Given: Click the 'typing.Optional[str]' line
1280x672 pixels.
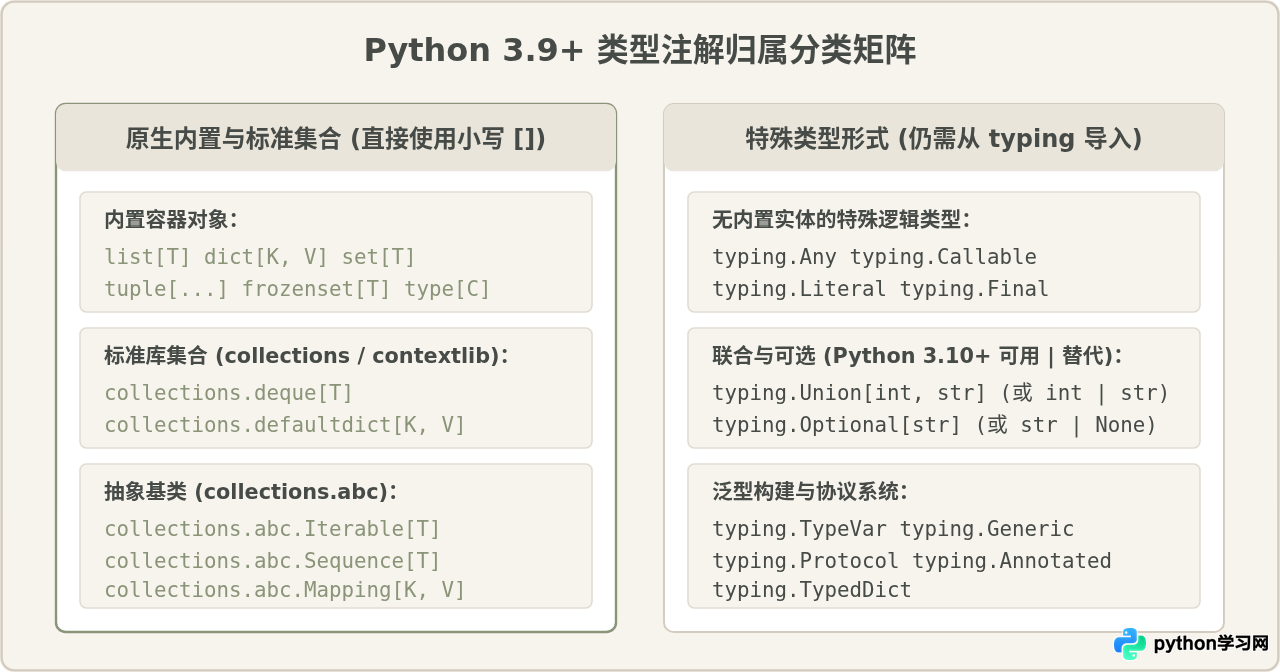Looking at the screenshot, I should [934, 425].
